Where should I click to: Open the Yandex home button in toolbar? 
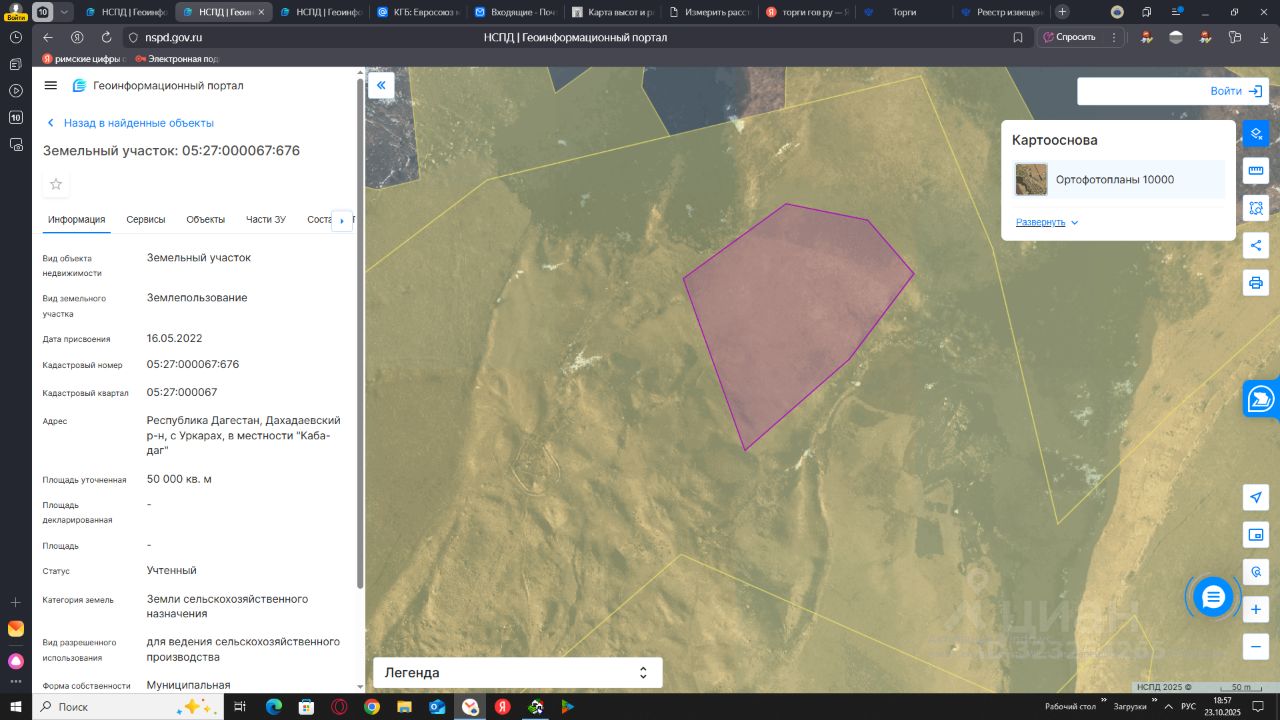tap(77, 37)
